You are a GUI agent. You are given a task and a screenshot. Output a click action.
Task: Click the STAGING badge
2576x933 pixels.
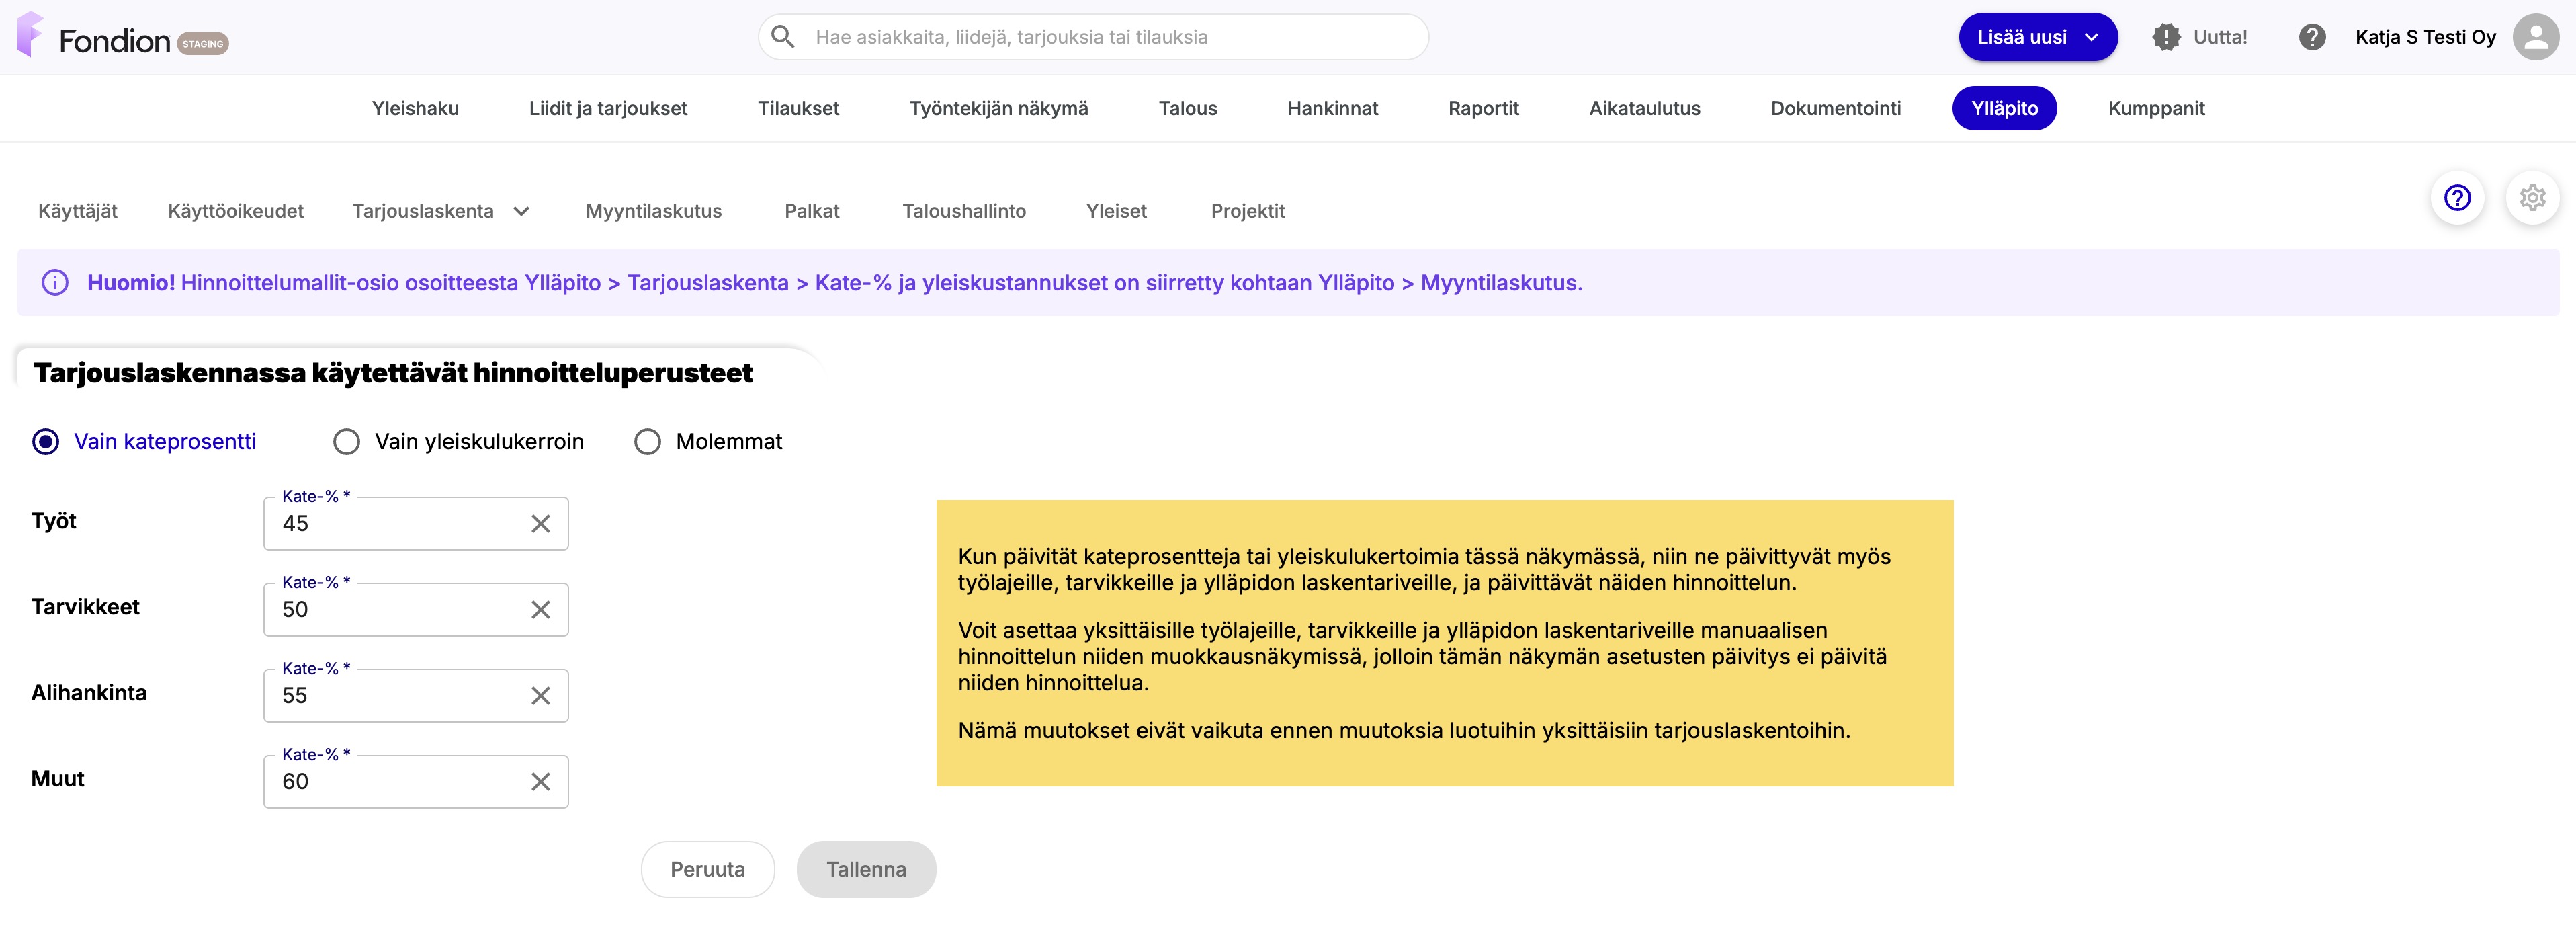203,44
